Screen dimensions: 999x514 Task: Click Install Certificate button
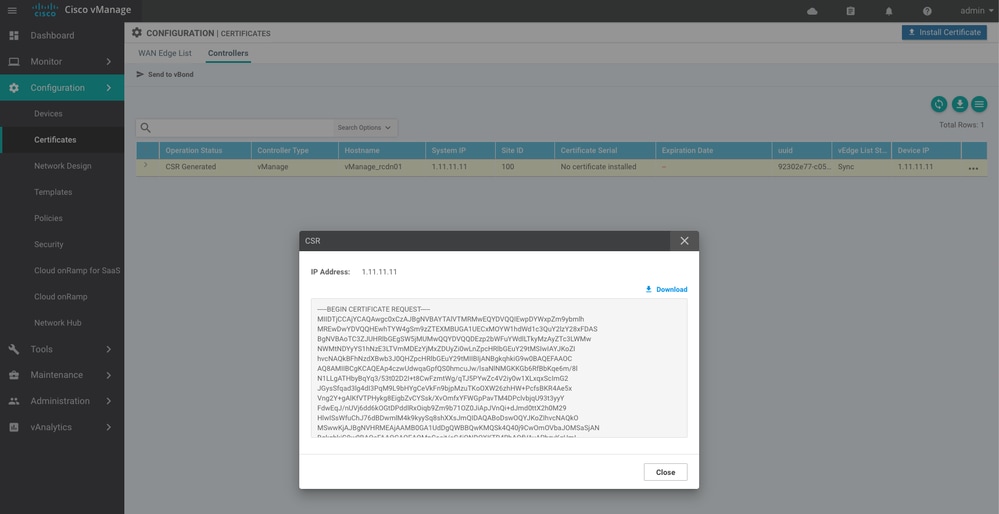[x=944, y=32]
